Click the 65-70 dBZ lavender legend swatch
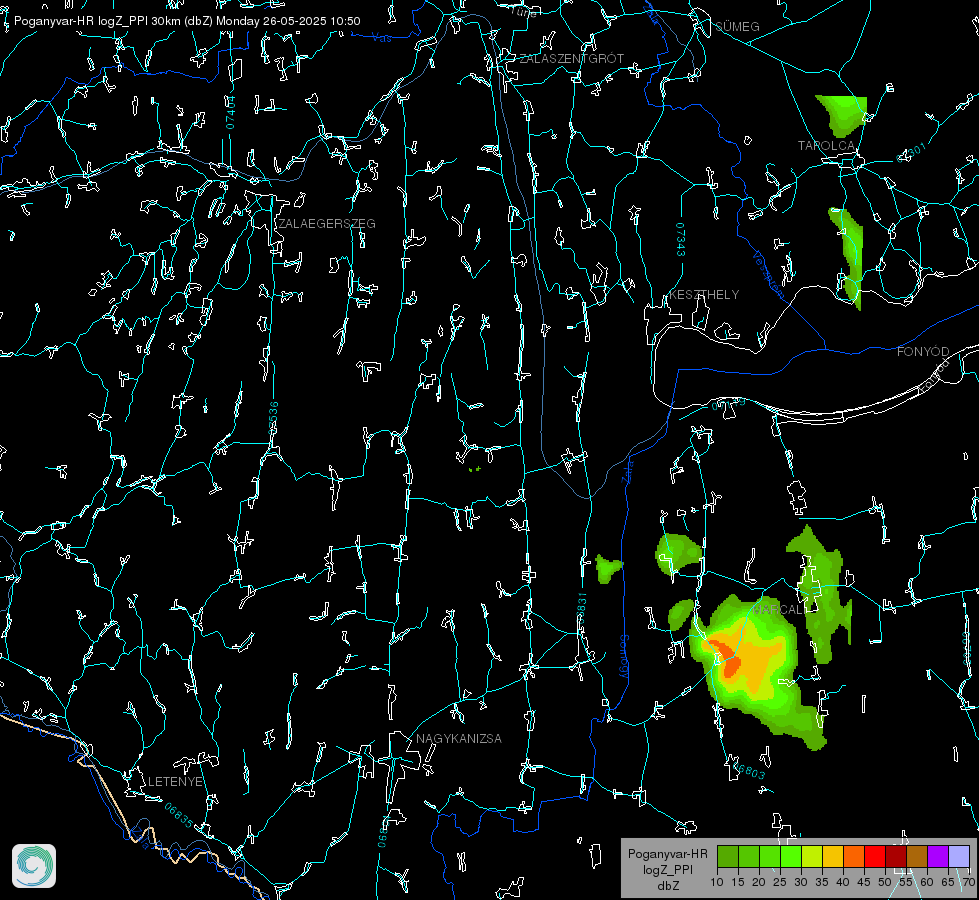 tap(960, 856)
